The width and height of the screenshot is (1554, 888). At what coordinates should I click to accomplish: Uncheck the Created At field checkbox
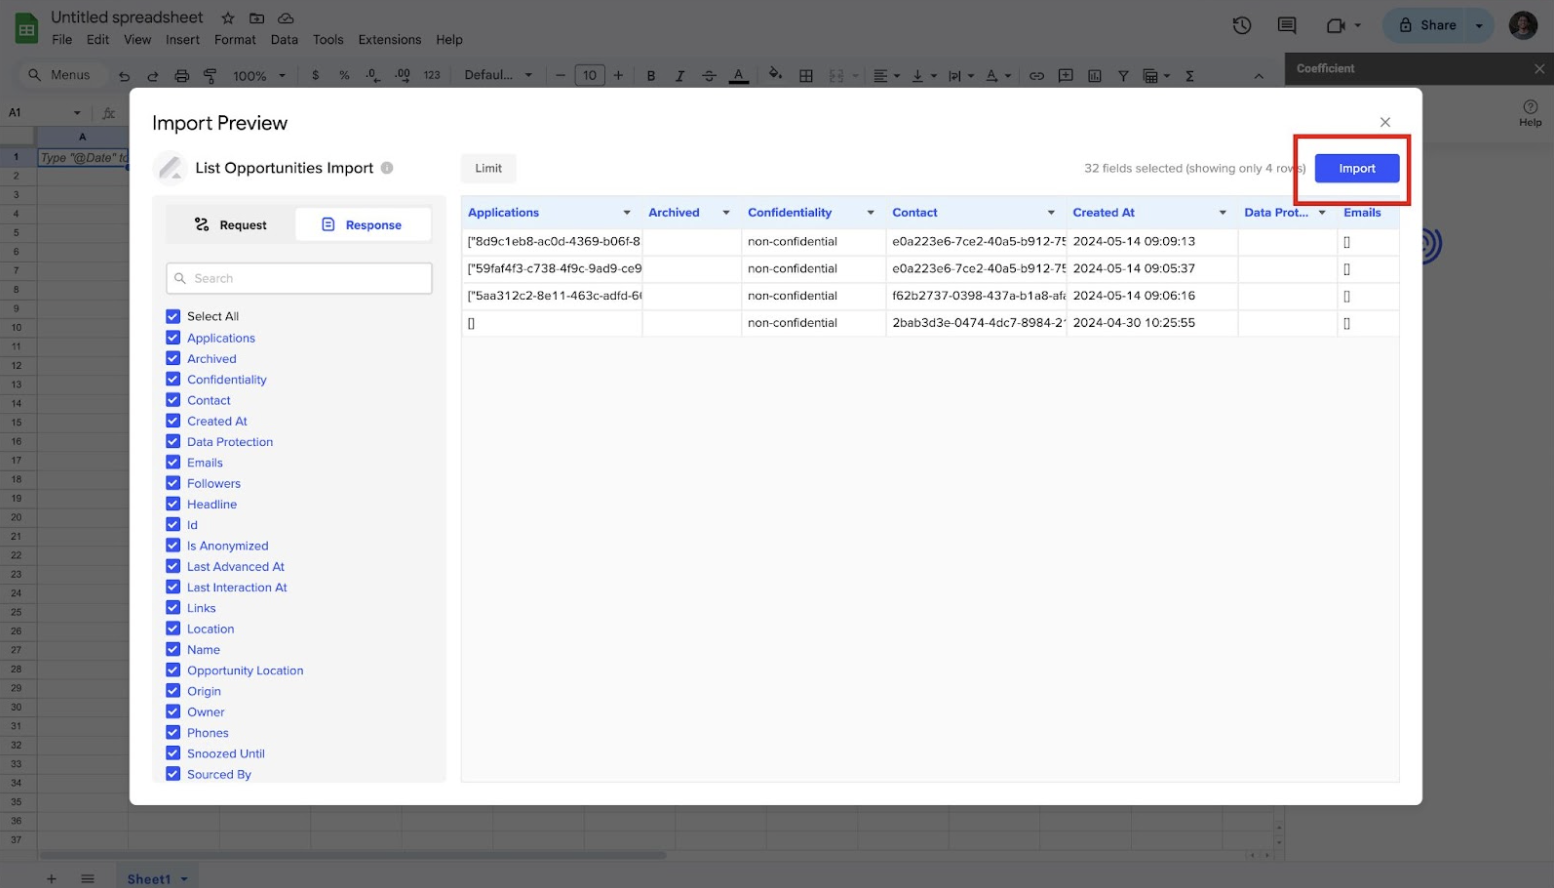(x=173, y=421)
